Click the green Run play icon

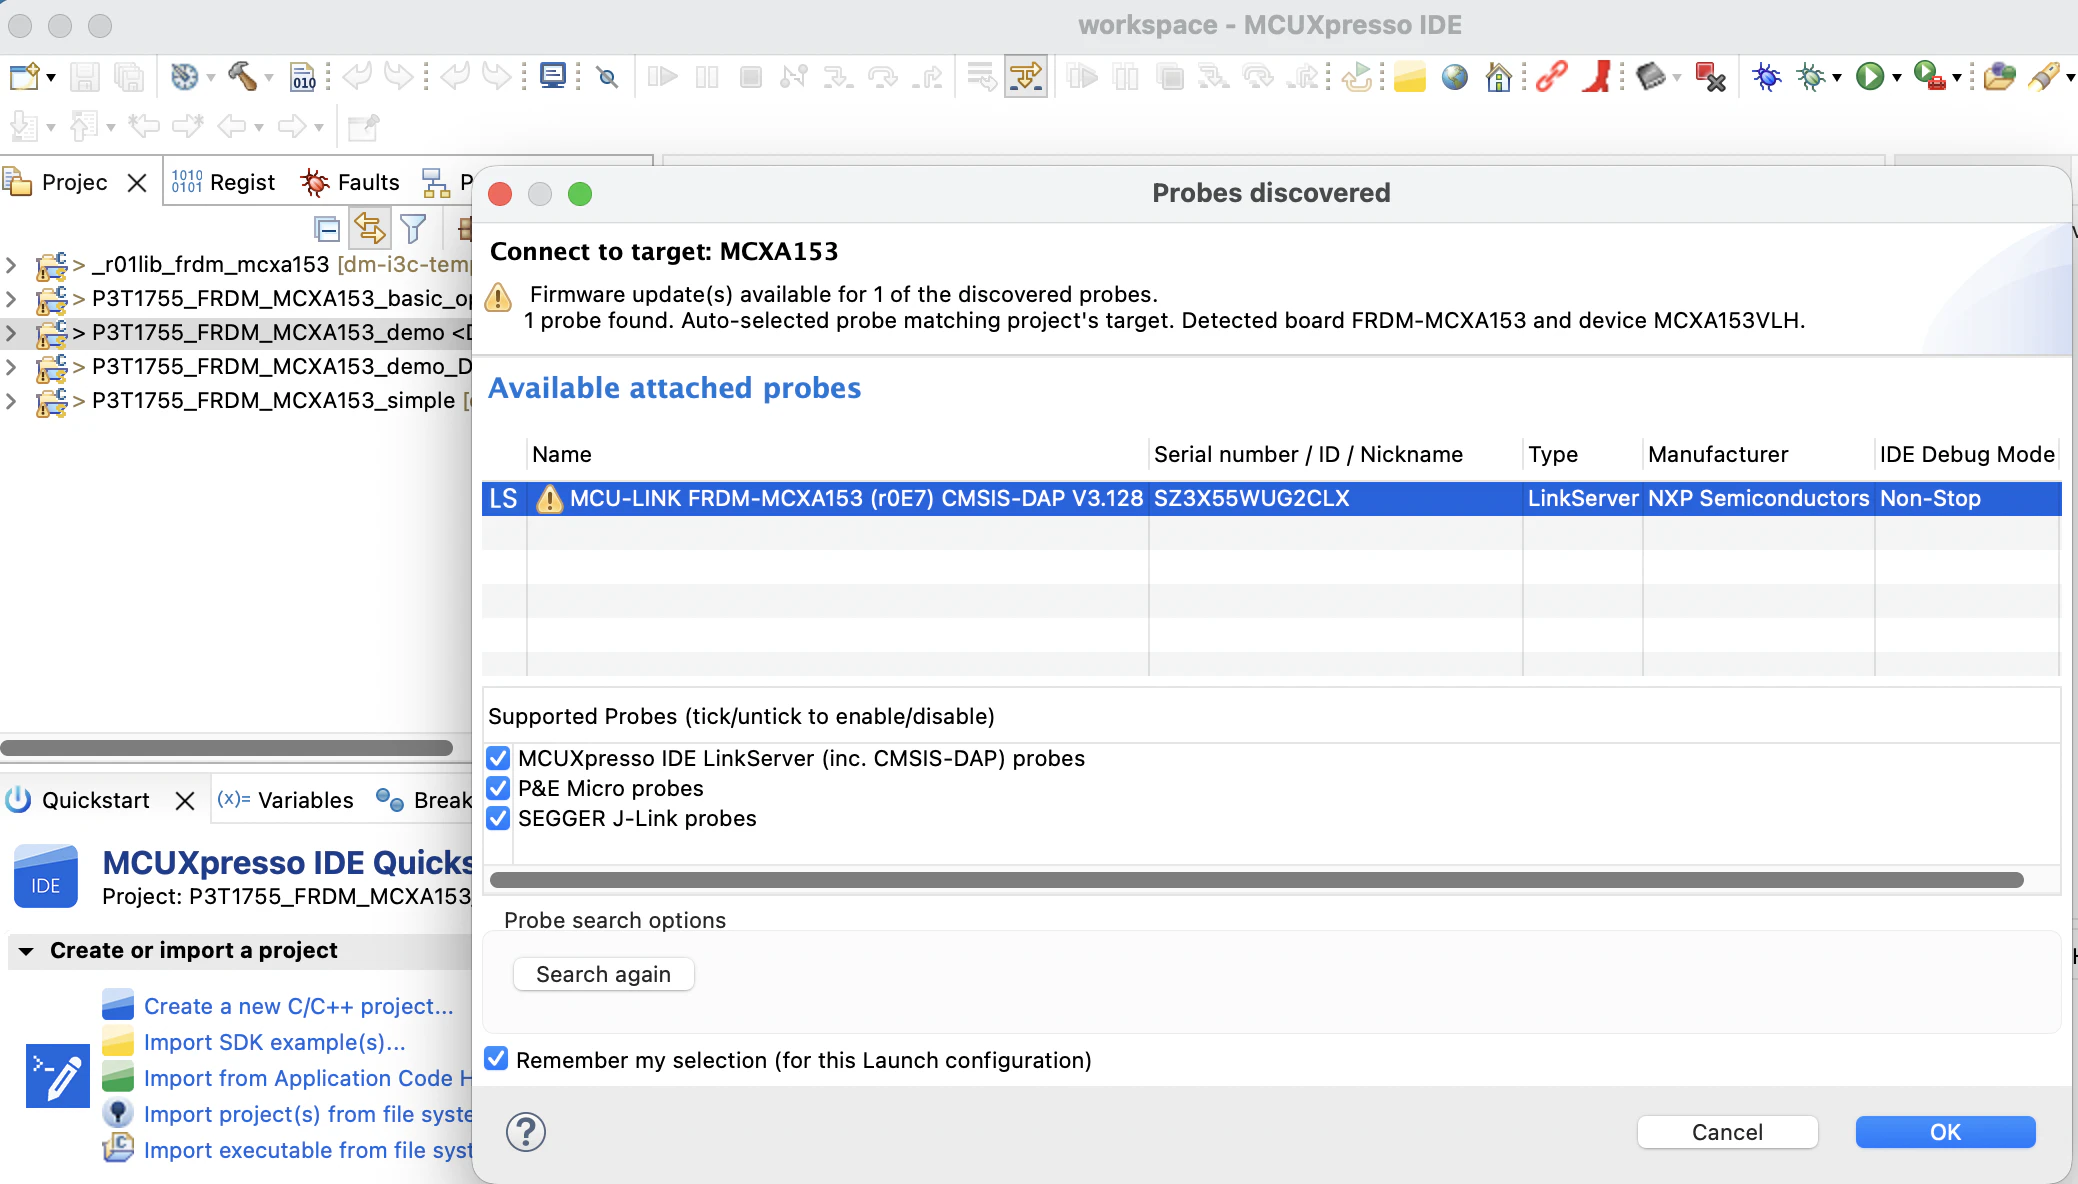(1869, 76)
